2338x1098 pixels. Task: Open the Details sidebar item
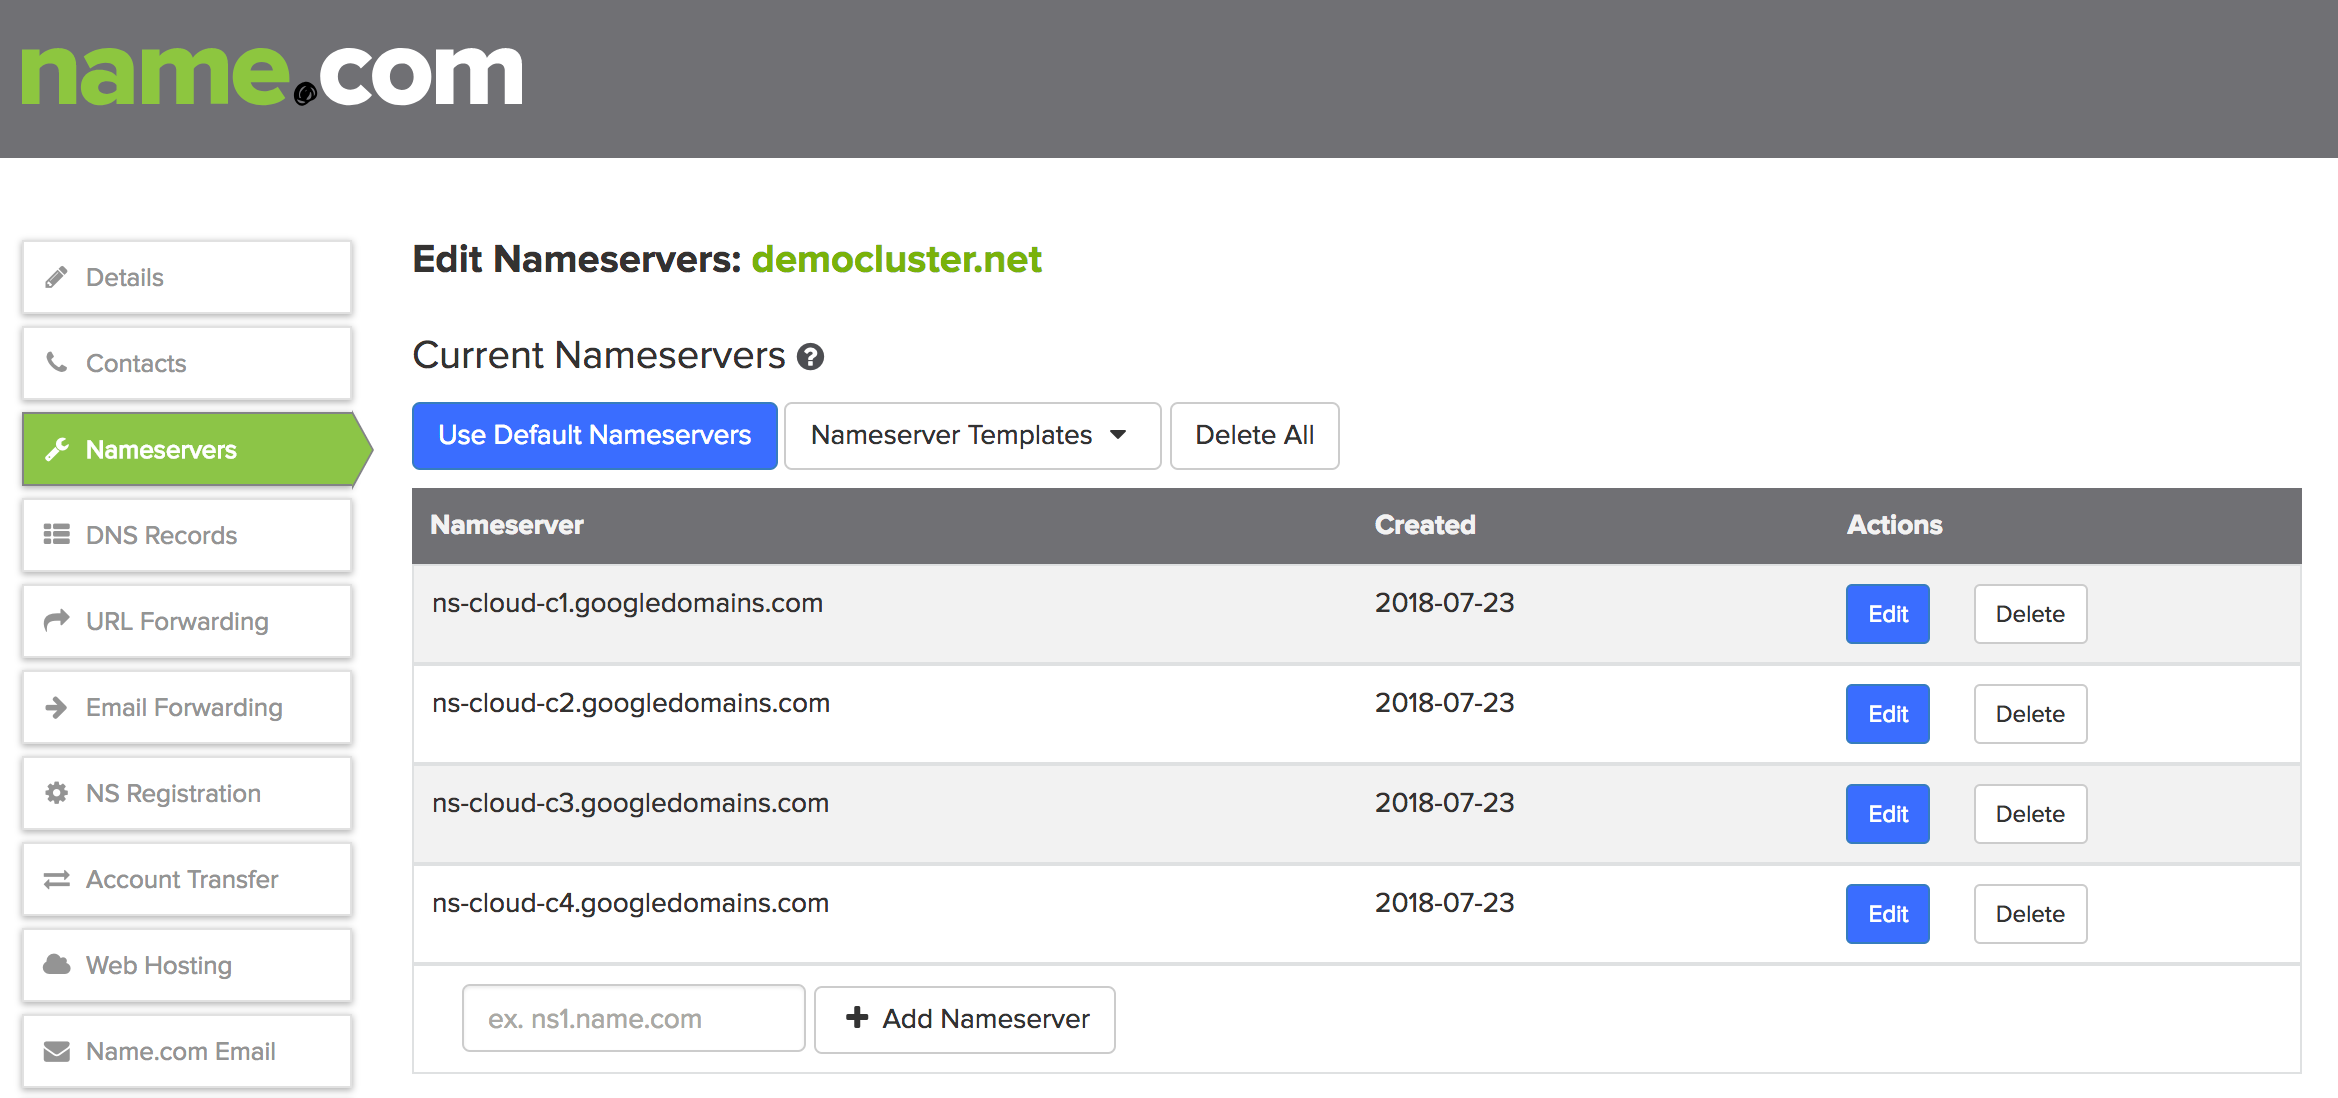187,277
